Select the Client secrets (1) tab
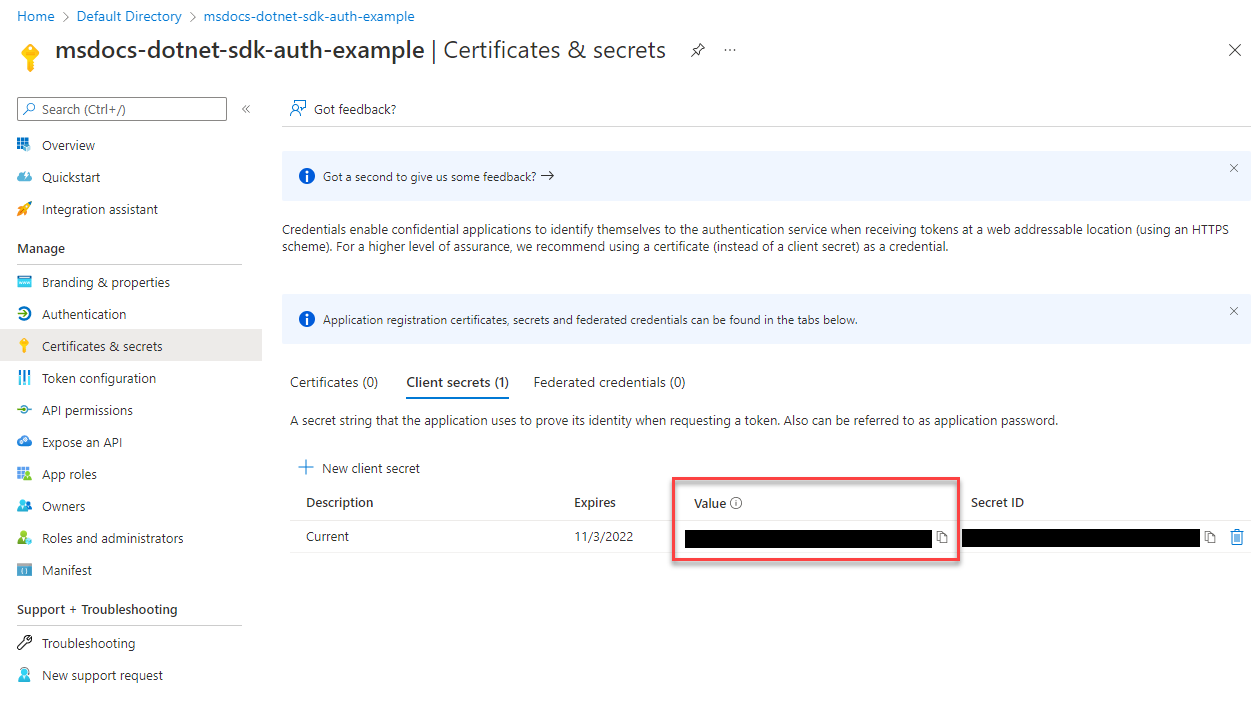Image resolution: width=1260 pixels, height=701 pixels. (x=457, y=382)
